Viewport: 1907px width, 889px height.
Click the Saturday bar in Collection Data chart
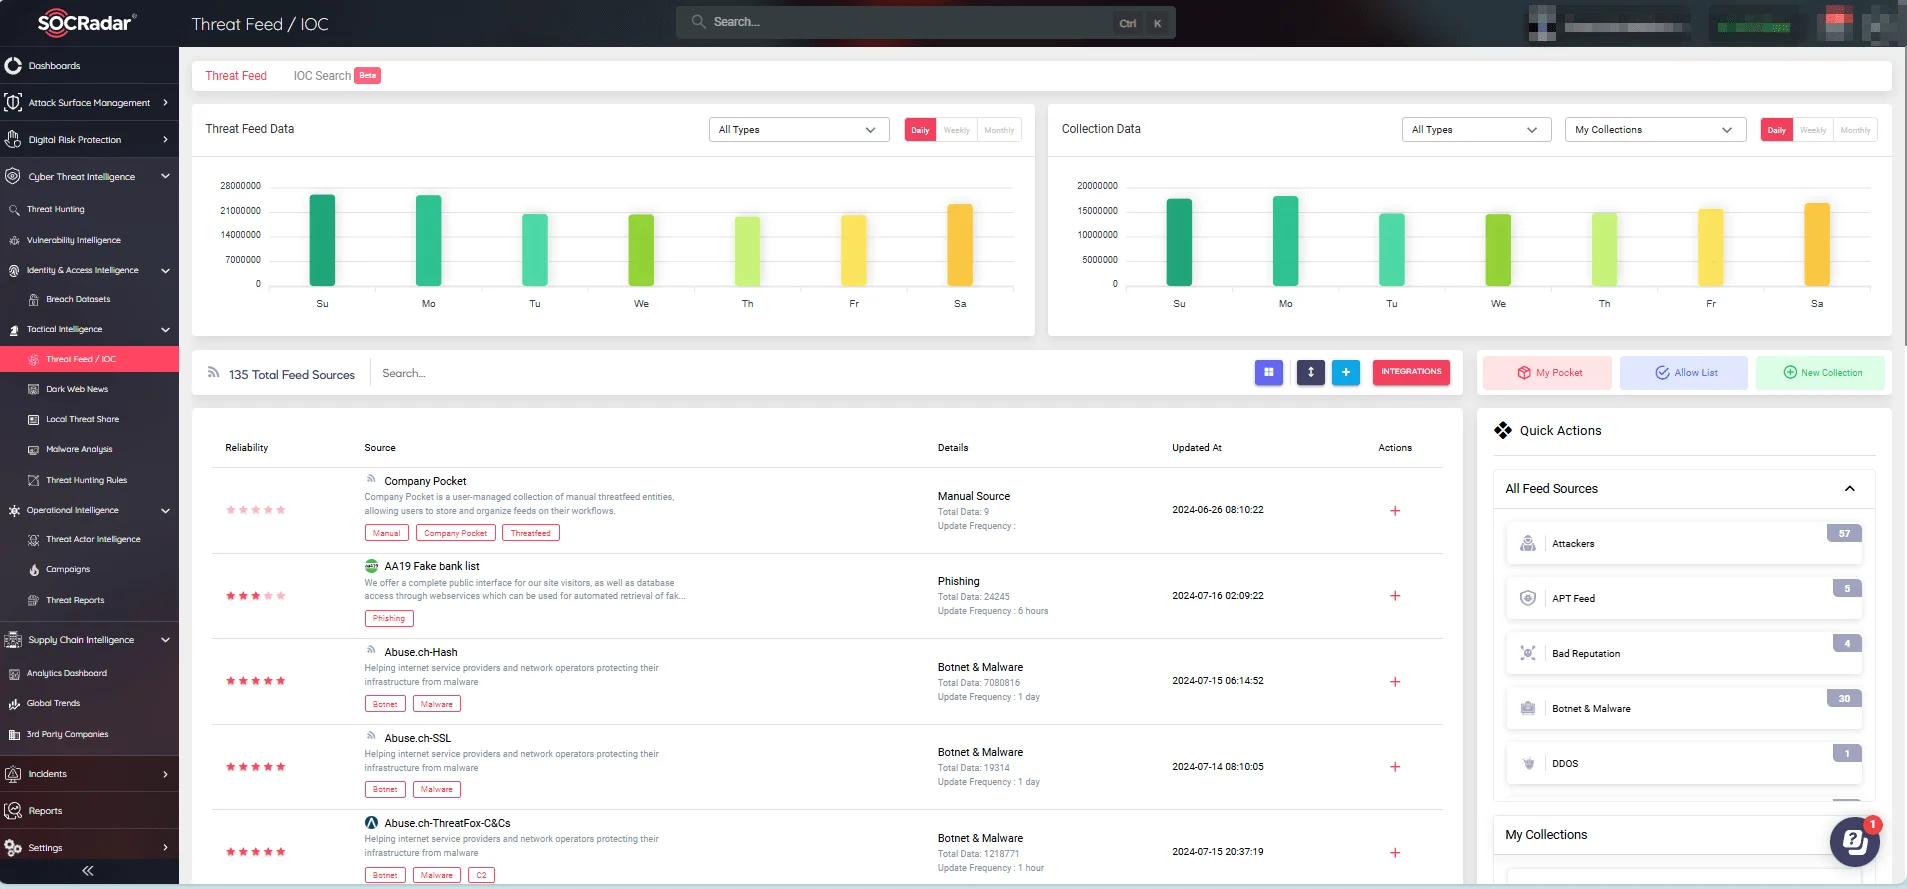pos(1817,245)
